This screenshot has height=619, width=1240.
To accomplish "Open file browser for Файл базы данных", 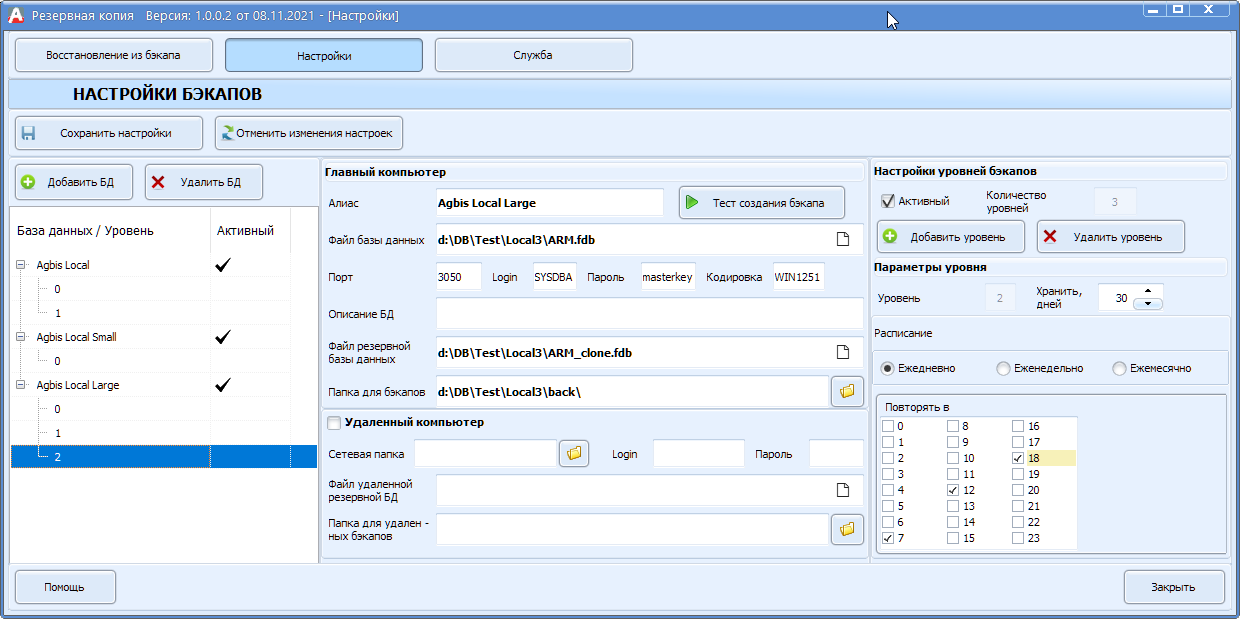I will 843,239.
